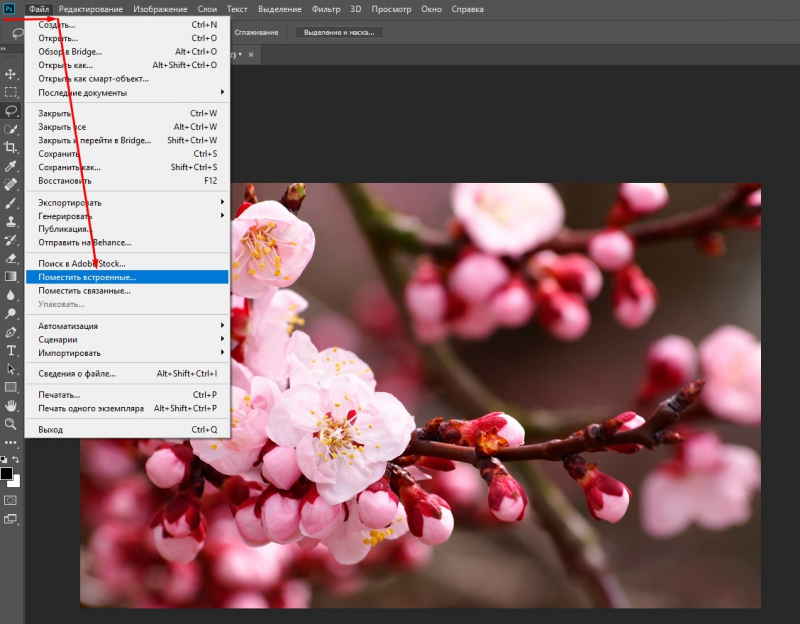The height and width of the screenshot is (624, 800).
Task: Select the Blur tool
Action: pyautogui.click(x=10, y=295)
